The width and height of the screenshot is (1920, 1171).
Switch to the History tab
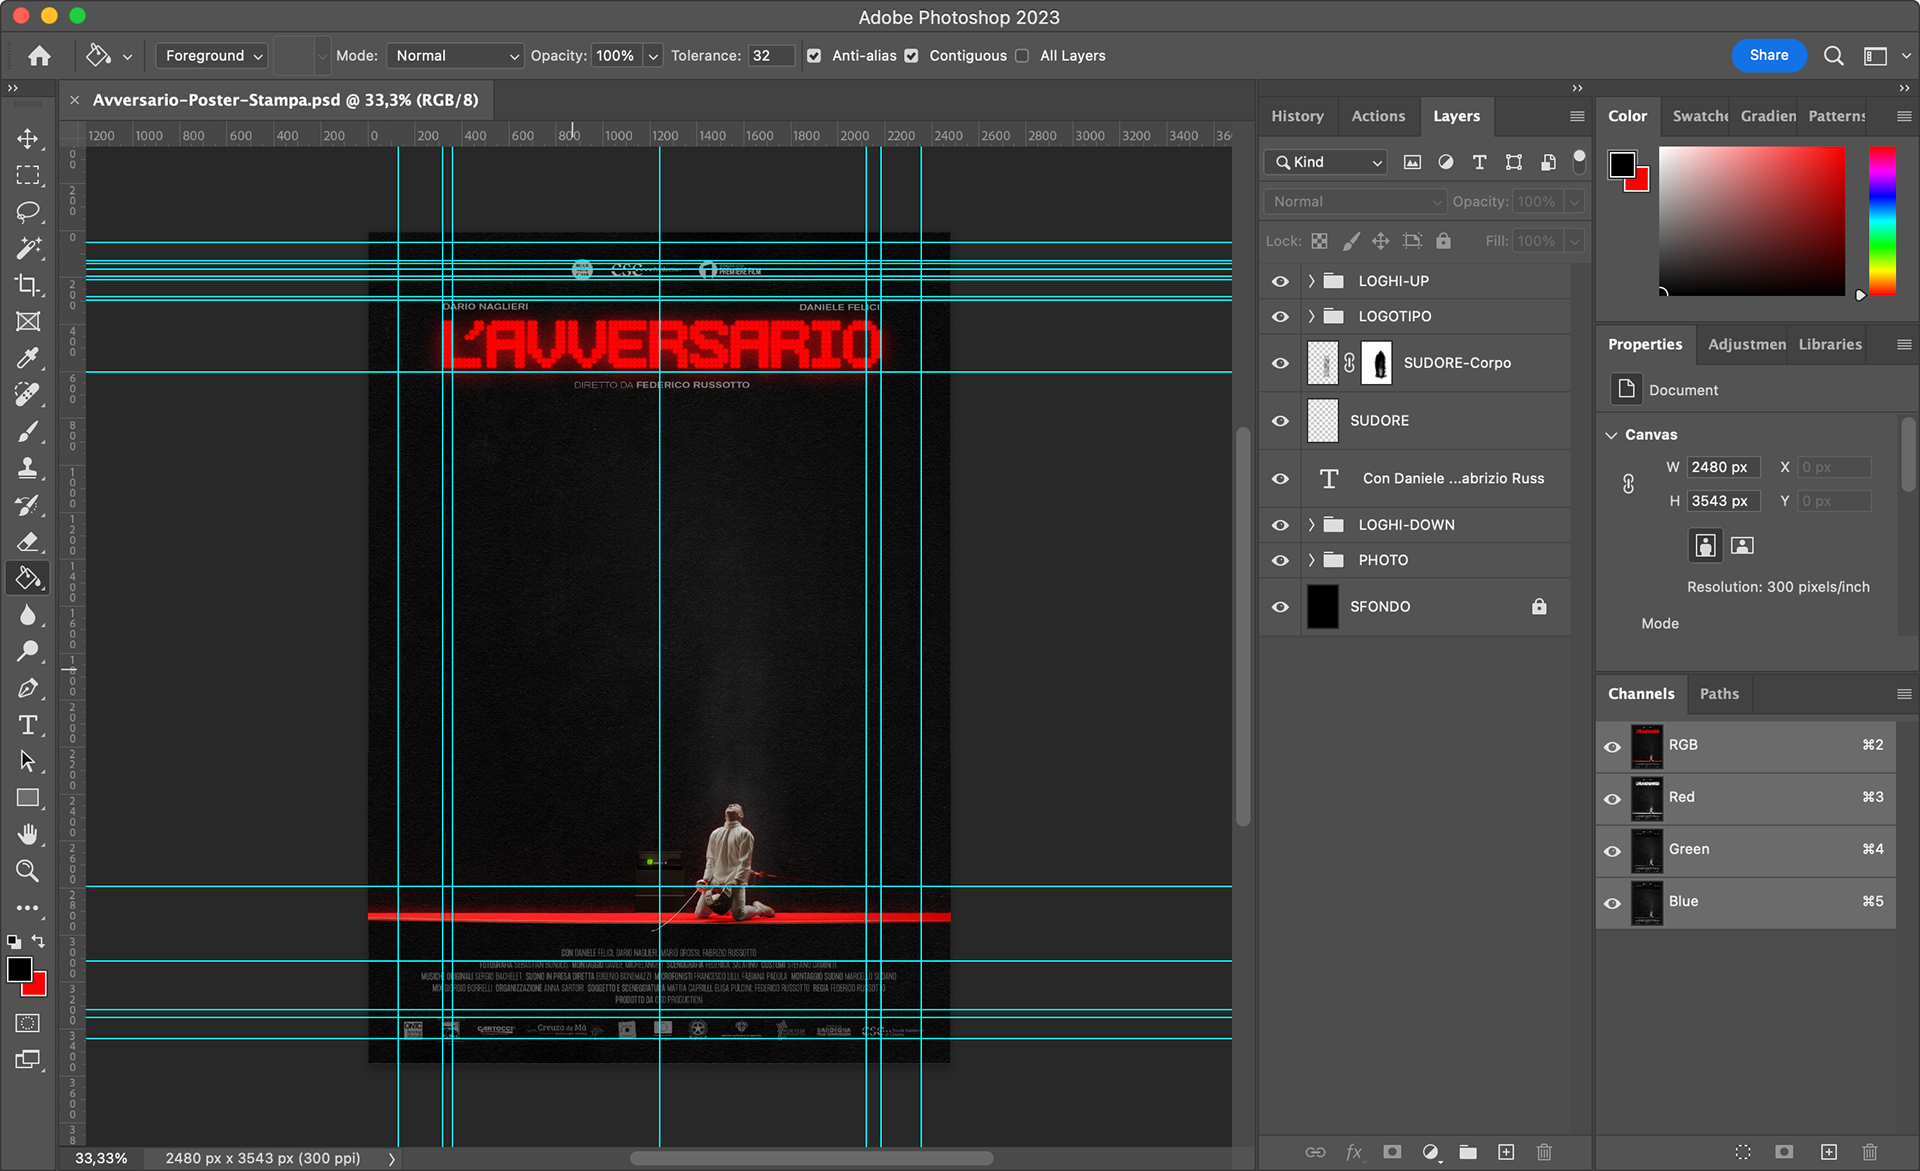point(1297,116)
